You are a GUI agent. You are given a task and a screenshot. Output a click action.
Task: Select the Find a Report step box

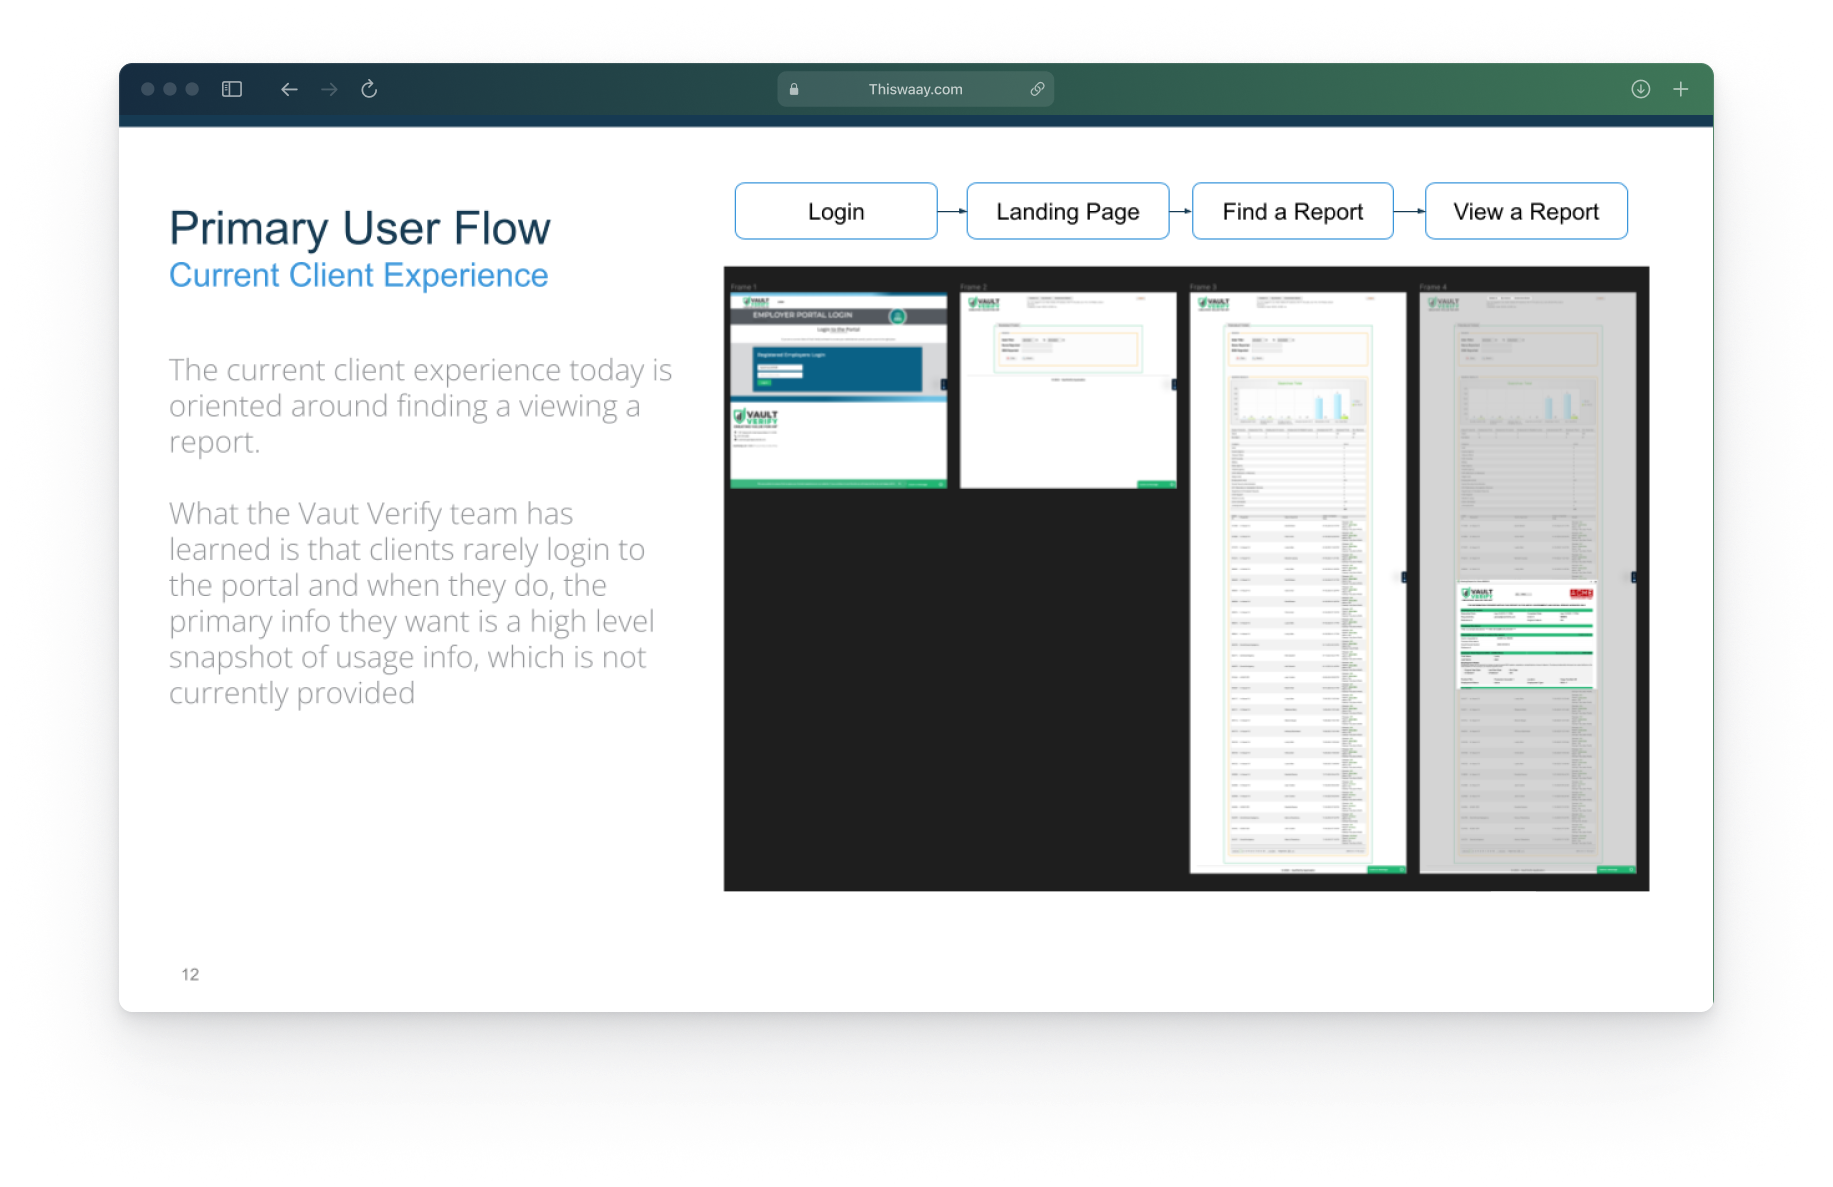(x=1292, y=211)
